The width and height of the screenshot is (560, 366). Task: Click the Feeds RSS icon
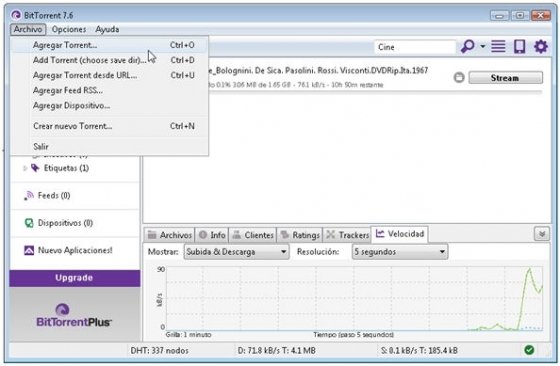[x=29, y=196]
